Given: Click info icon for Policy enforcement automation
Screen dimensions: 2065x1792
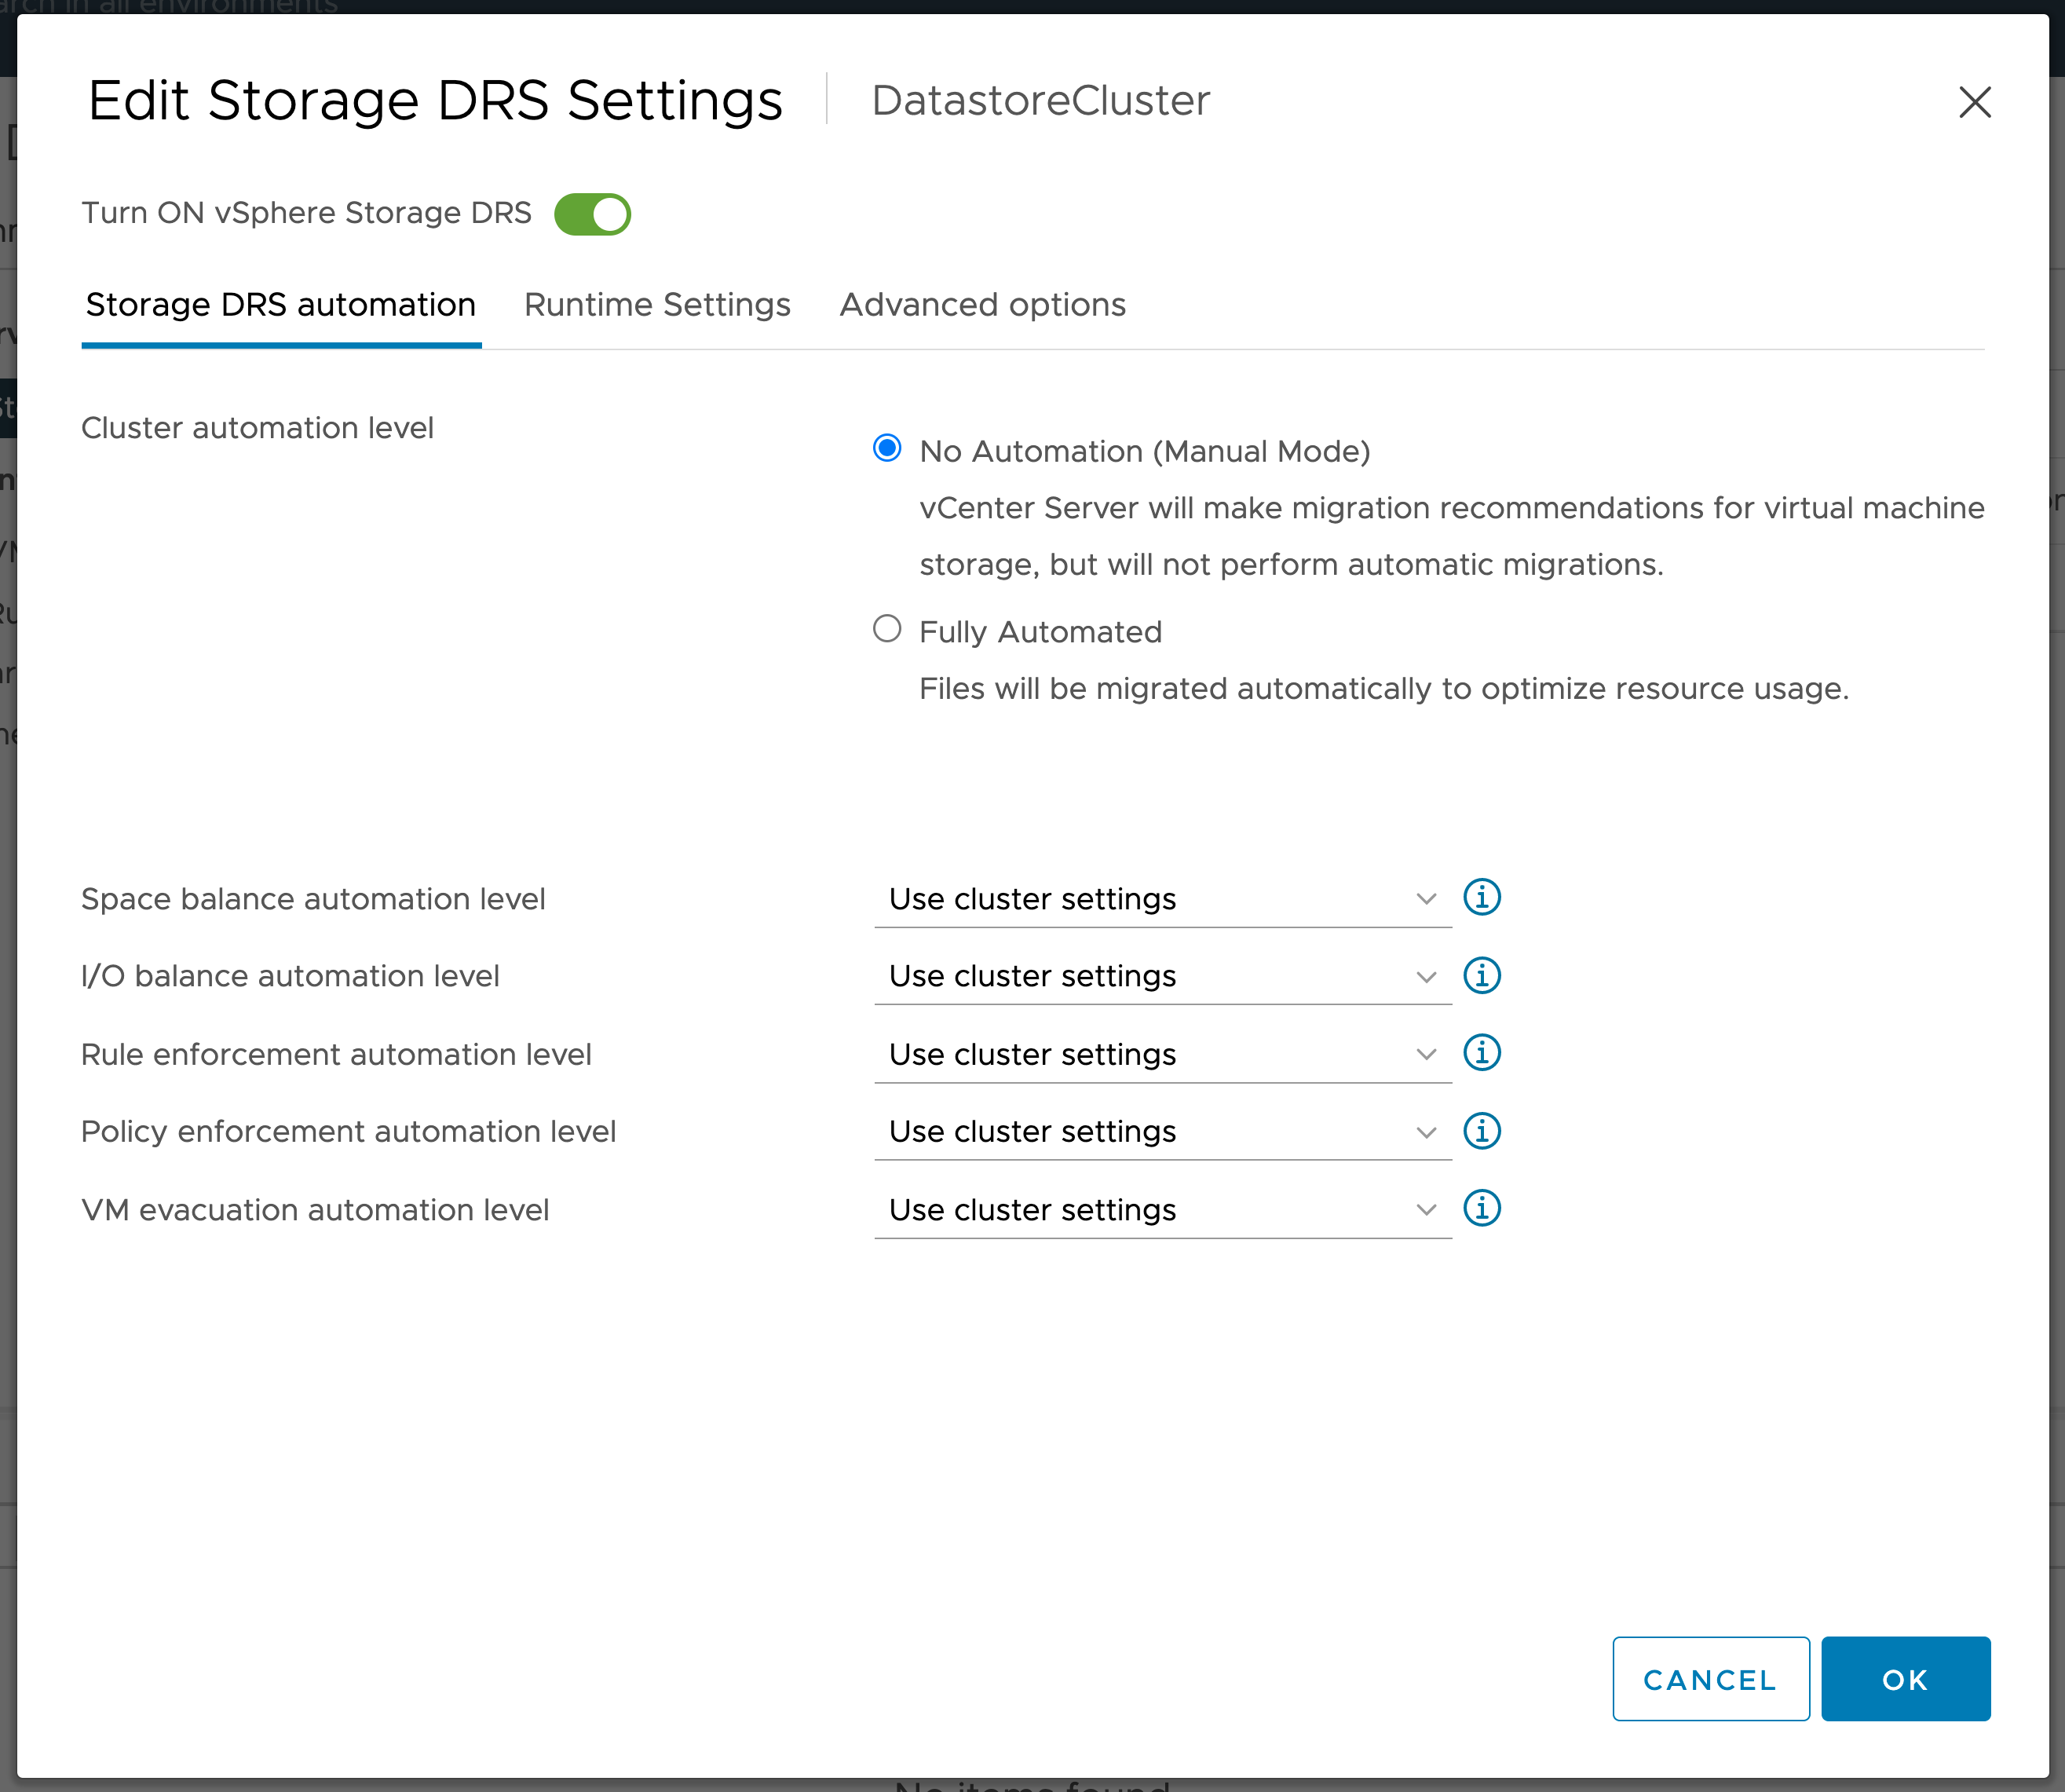Looking at the screenshot, I should click(1481, 1131).
